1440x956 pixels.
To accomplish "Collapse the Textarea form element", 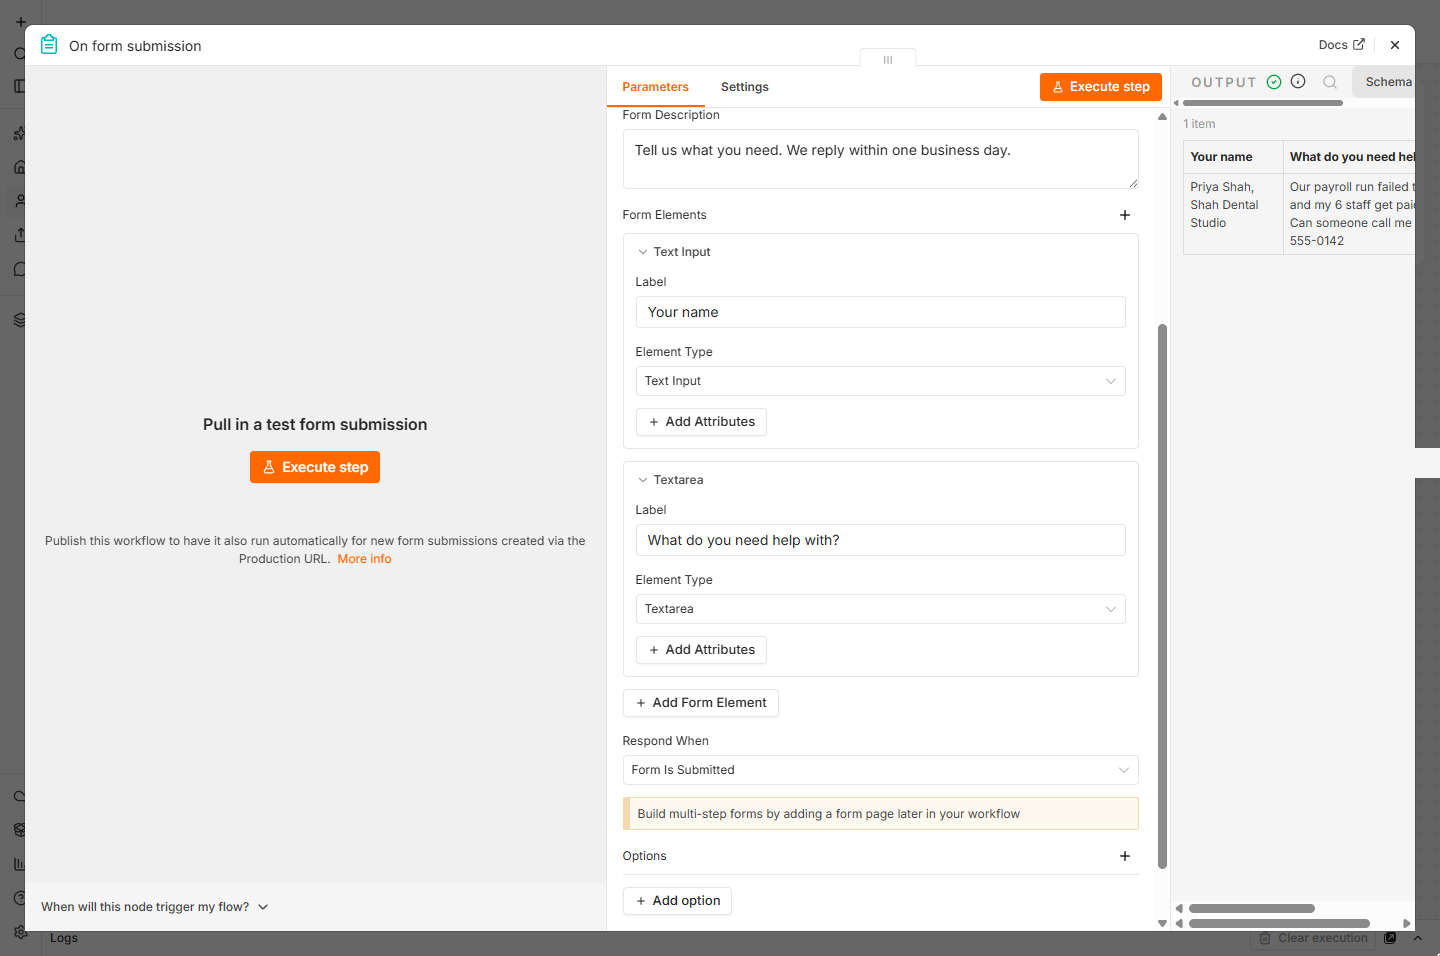I will point(643,480).
